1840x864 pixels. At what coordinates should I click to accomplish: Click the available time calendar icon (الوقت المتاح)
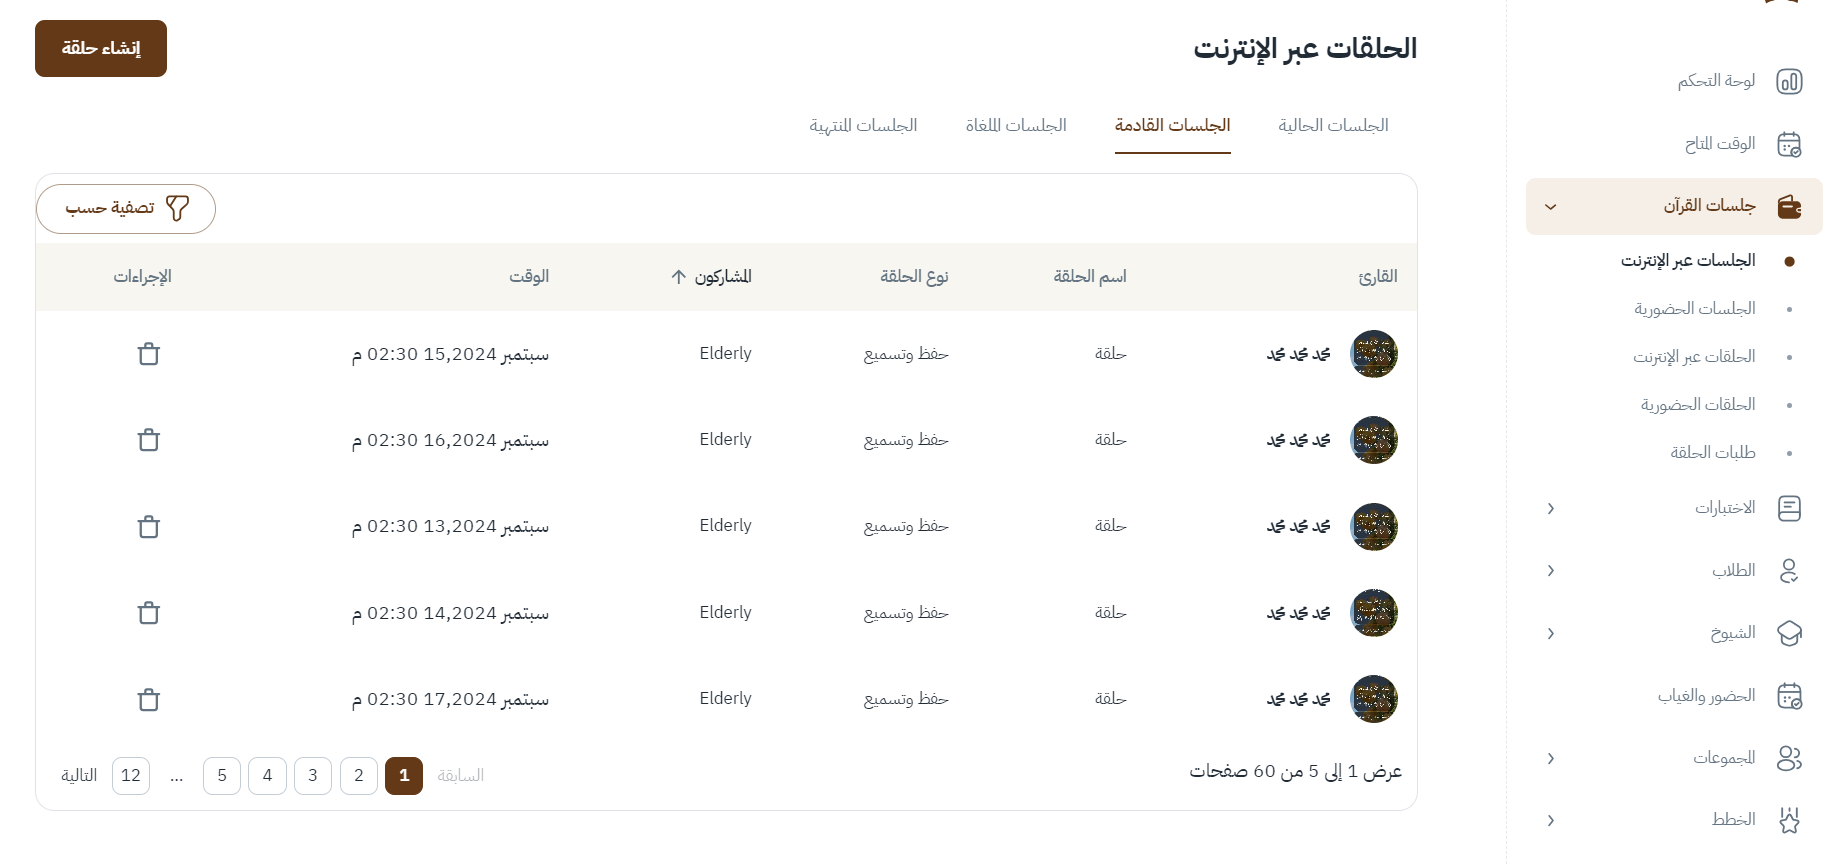(x=1789, y=144)
